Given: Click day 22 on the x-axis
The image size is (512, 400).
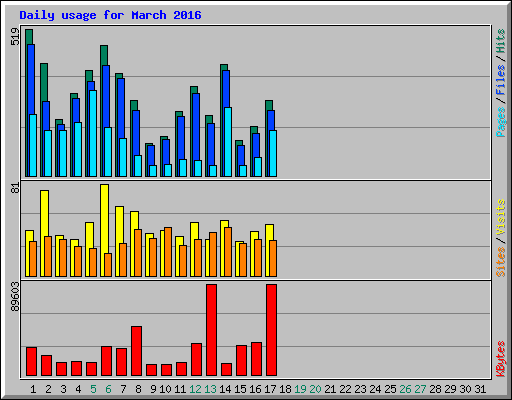Looking at the screenshot, I should pyautogui.click(x=345, y=389).
